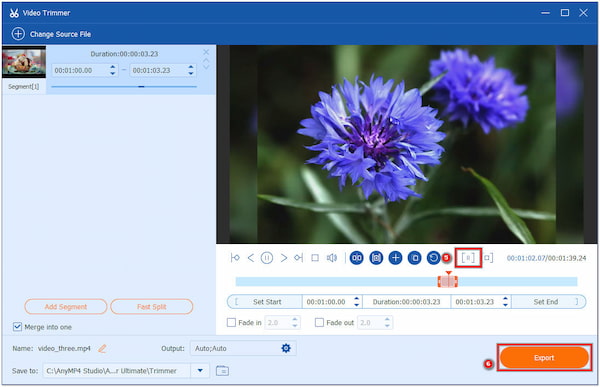Open the output folder icon
The width and height of the screenshot is (600, 387).
click(222, 371)
